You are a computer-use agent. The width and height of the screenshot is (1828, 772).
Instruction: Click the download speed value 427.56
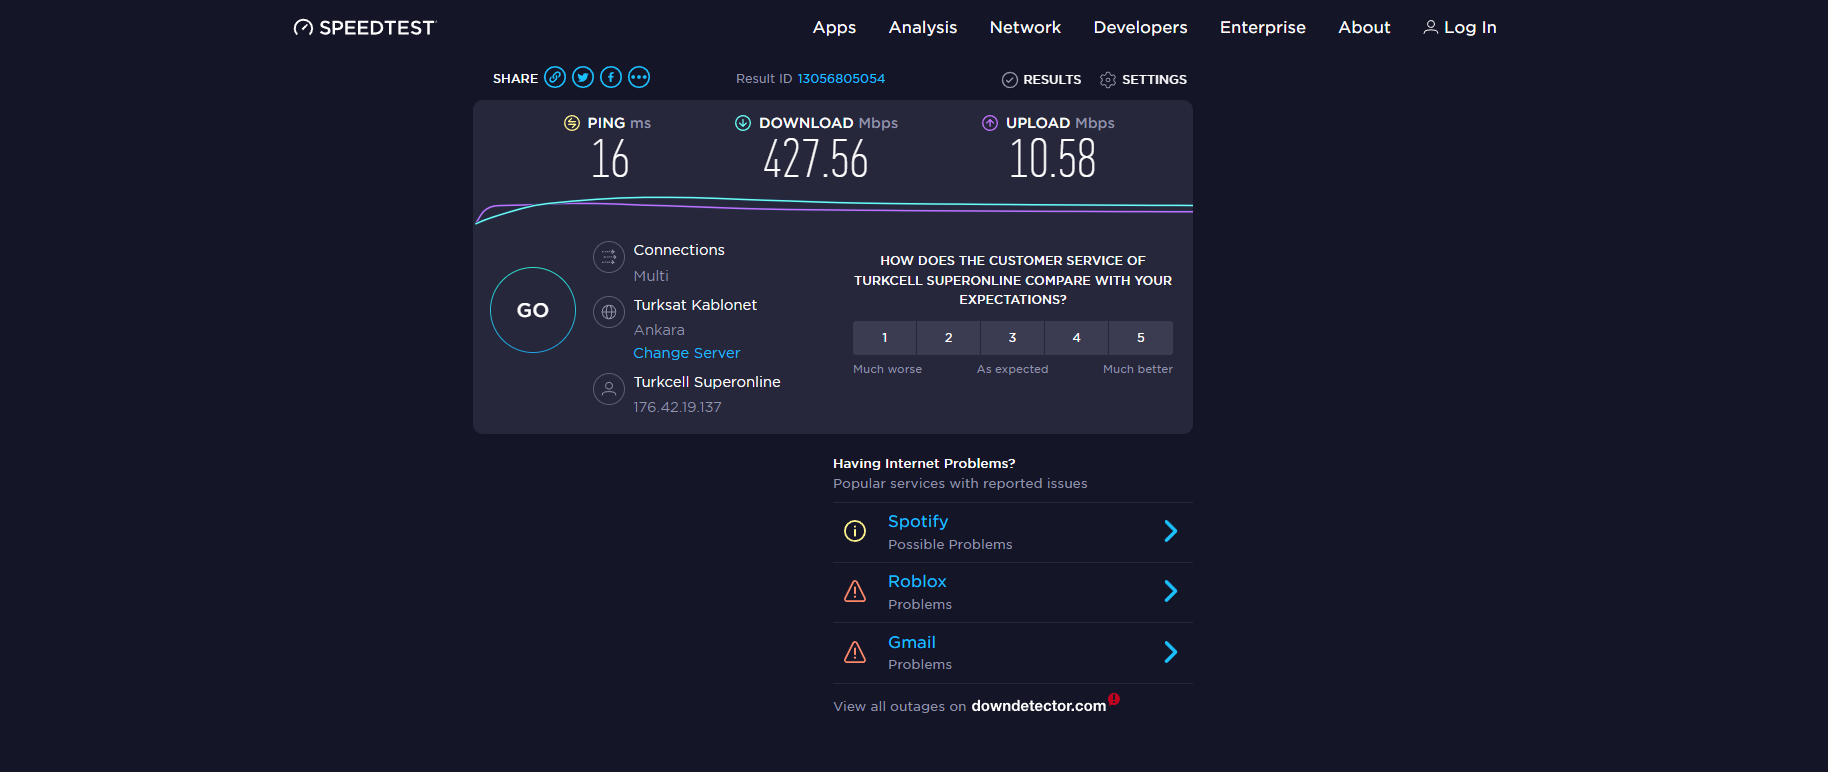[x=816, y=159]
